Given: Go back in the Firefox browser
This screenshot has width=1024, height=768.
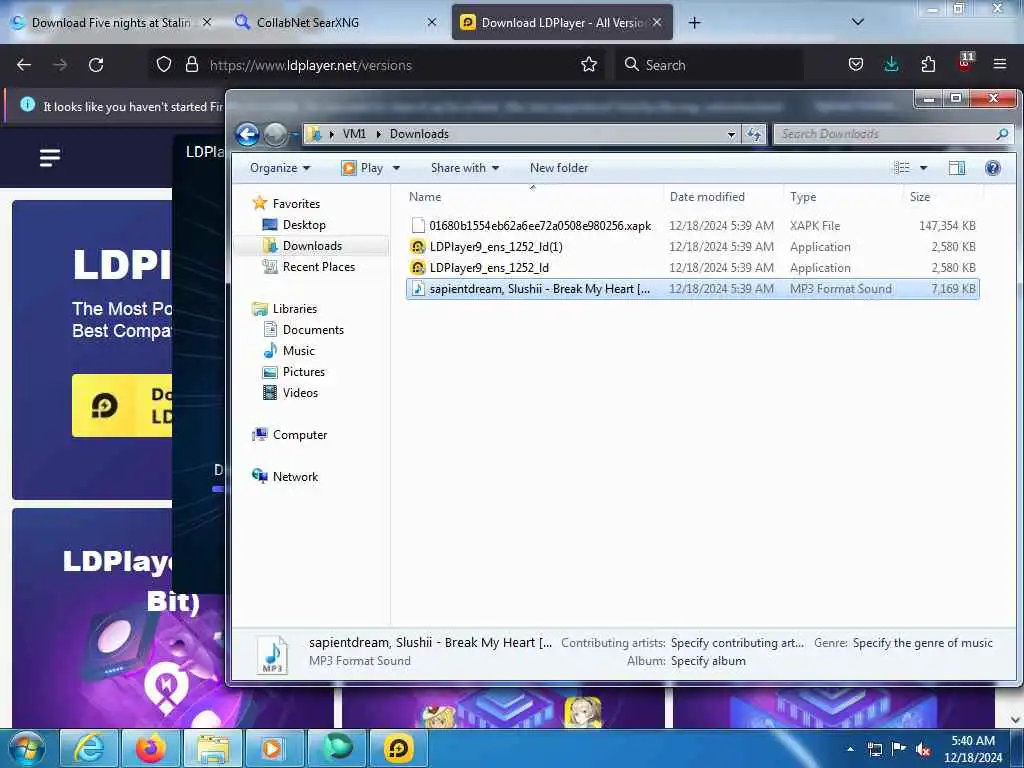Looking at the screenshot, I should (x=24, y=65).
